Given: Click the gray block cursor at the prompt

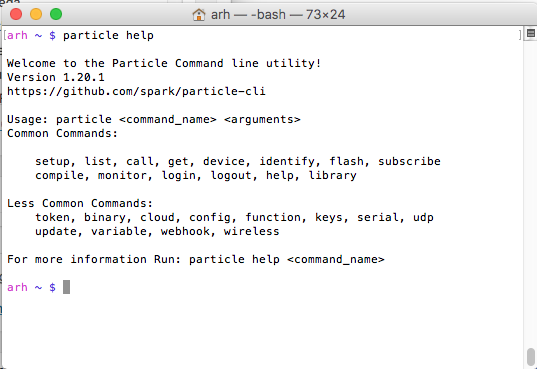Looking at the screenshot, I should (66, 287).
